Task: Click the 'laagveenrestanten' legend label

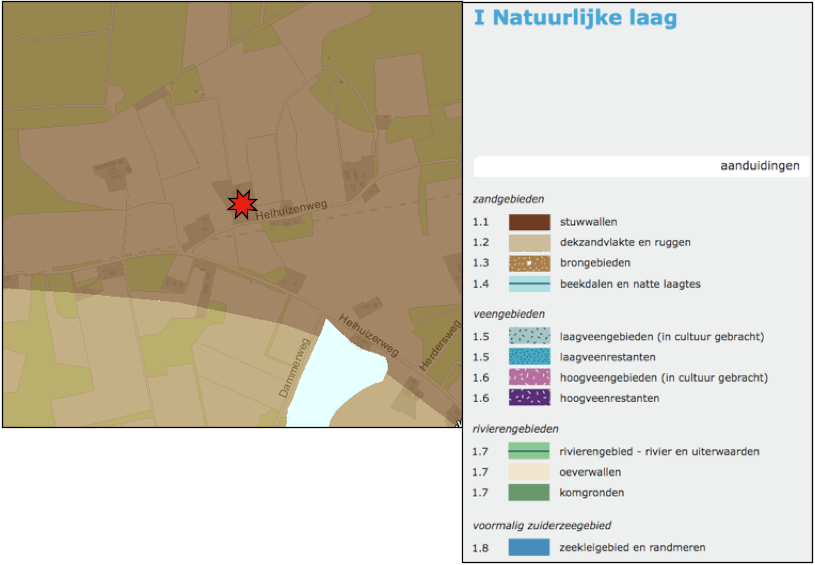Action: [608, 357]
